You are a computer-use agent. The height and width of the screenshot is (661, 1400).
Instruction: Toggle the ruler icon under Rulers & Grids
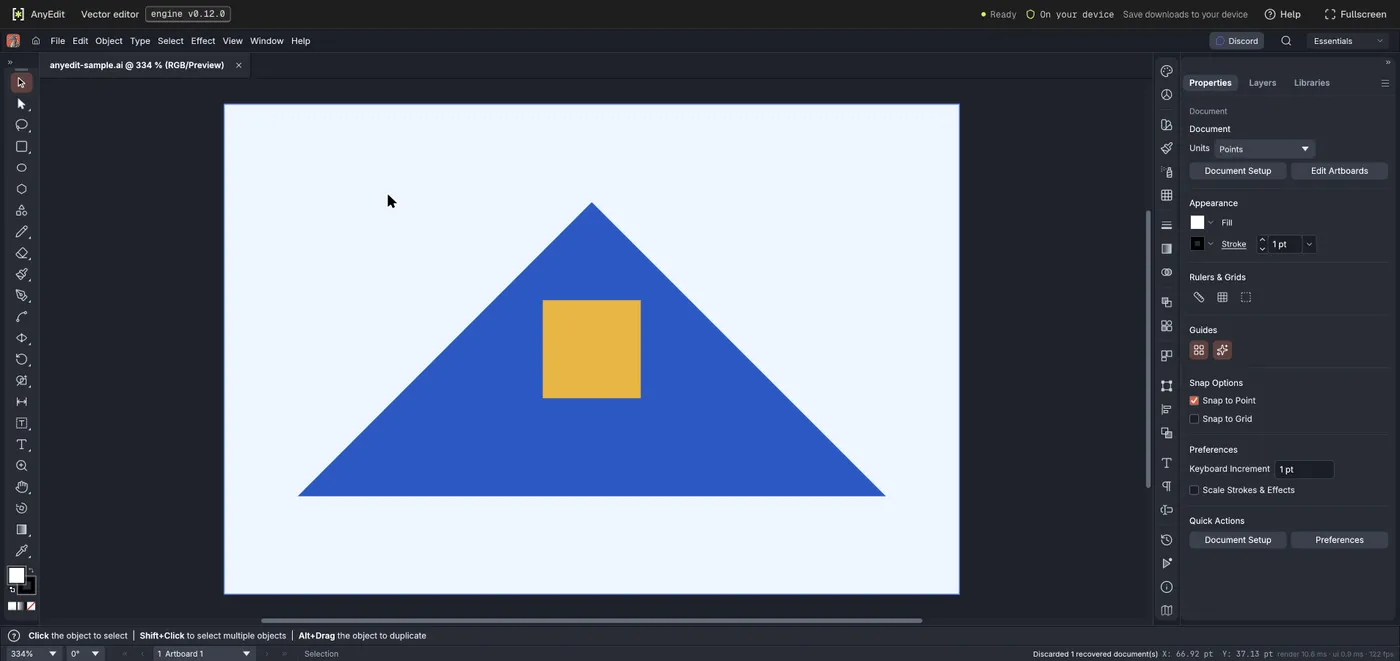pos(1199,297)
